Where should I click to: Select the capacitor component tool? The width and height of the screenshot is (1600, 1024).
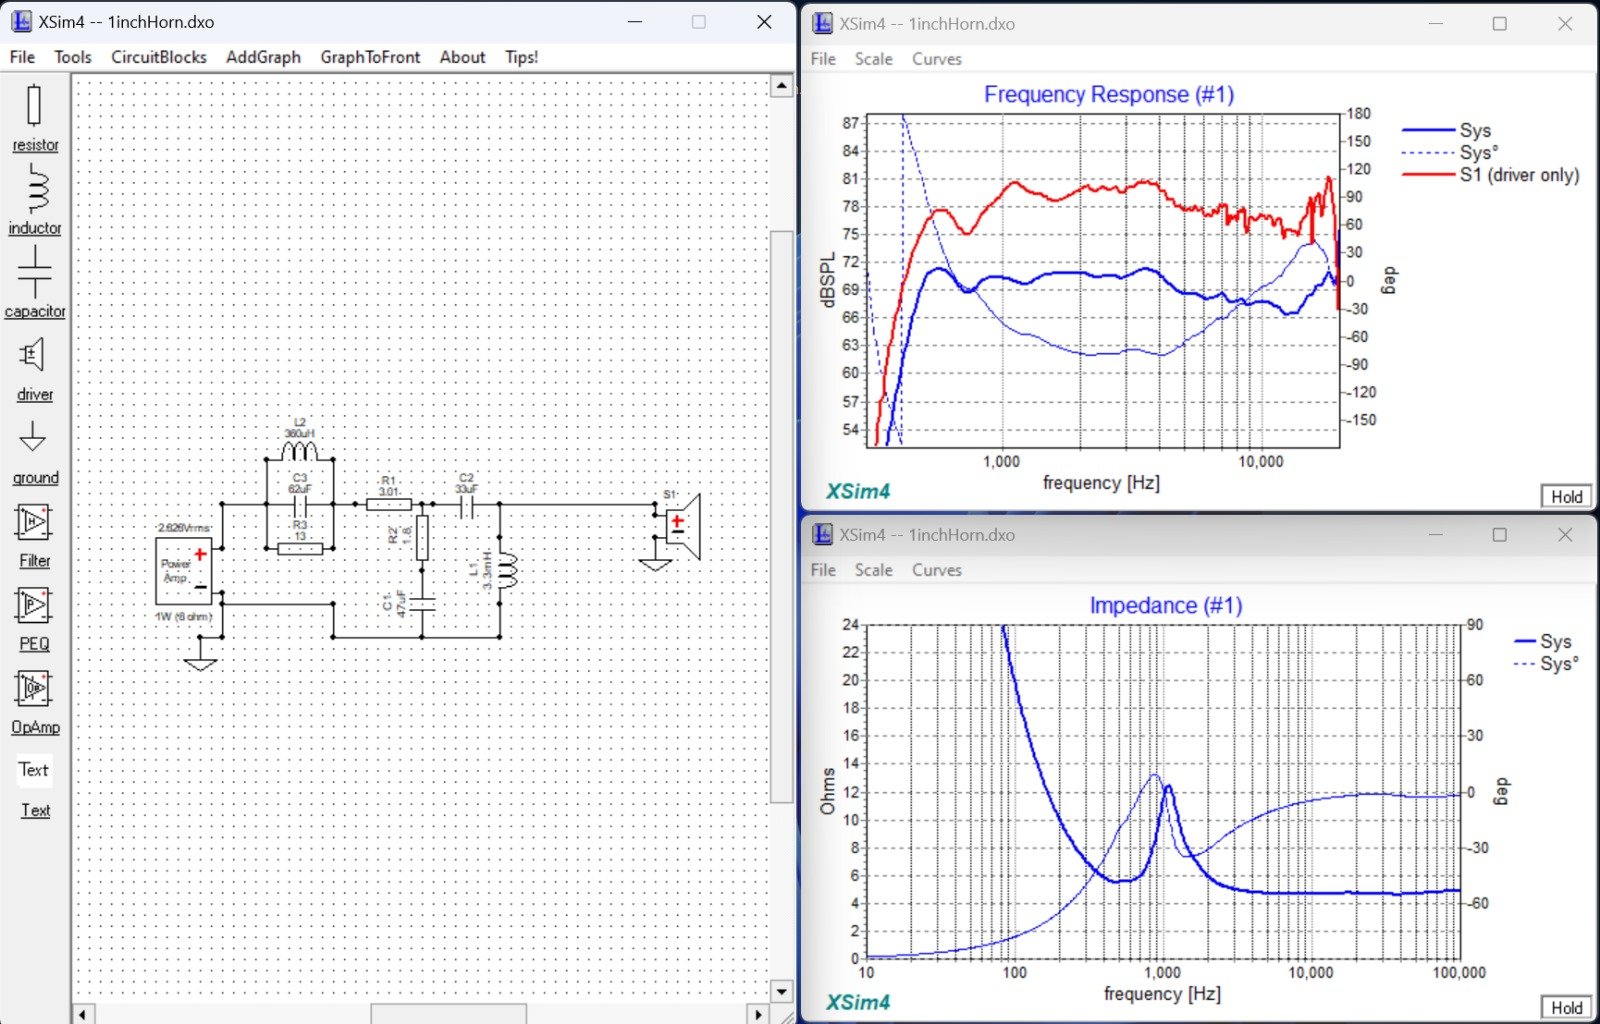click(x=35, y=284)
